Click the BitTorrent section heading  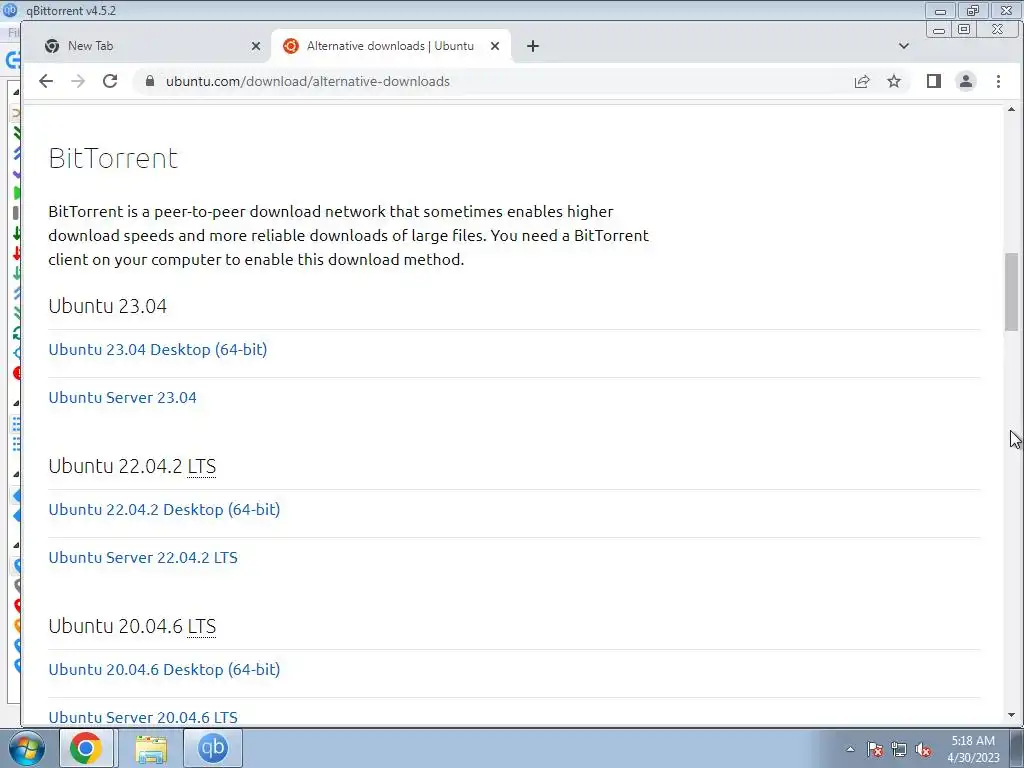pyautogui.click(x=113, y=158)
